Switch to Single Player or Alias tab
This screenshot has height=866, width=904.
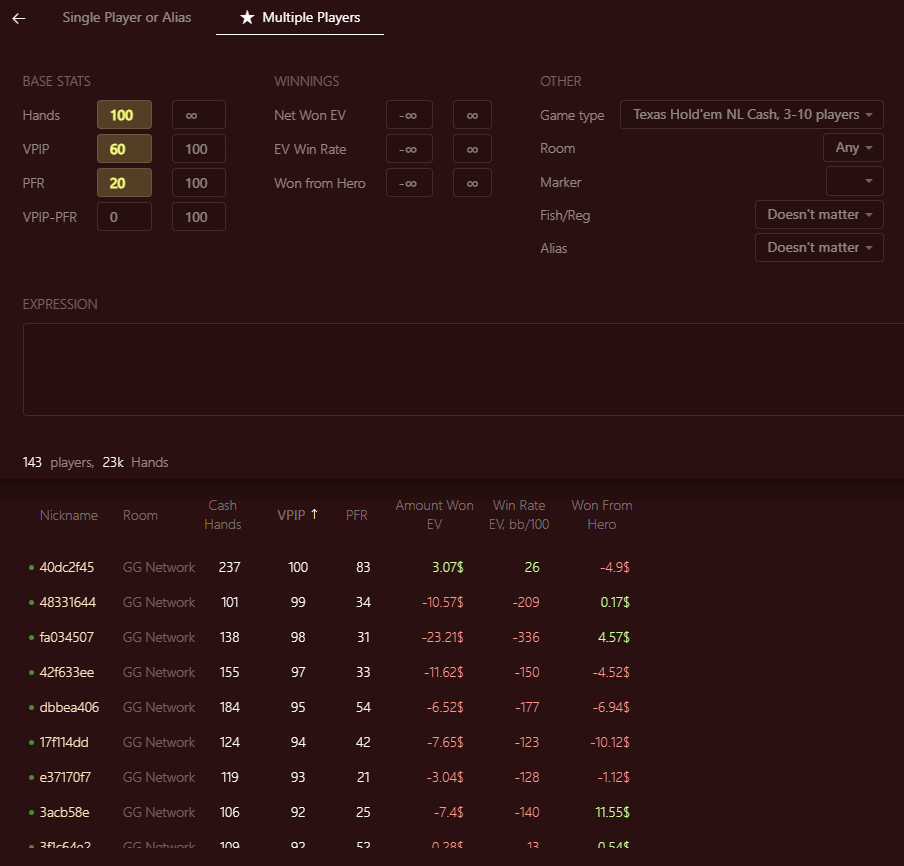click(127, 17)
